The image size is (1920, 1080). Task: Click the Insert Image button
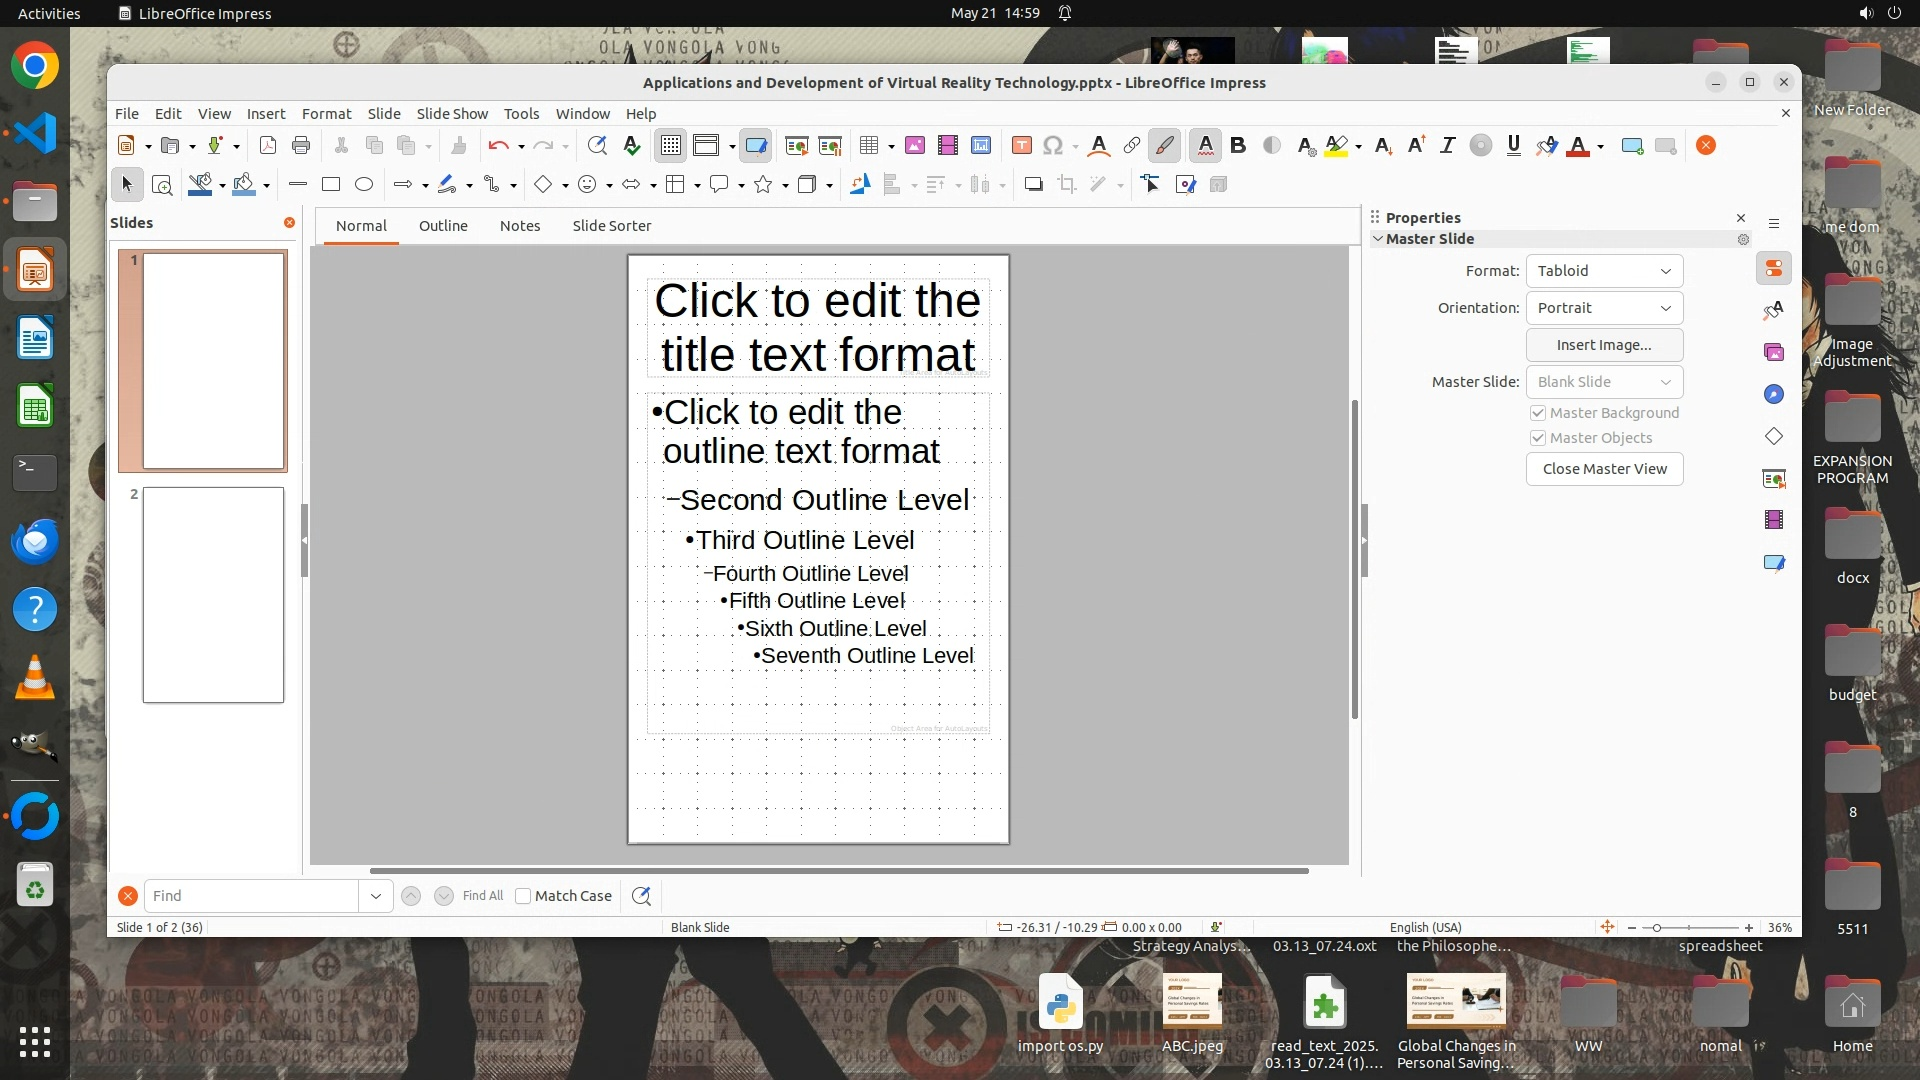pos(1604,345)
